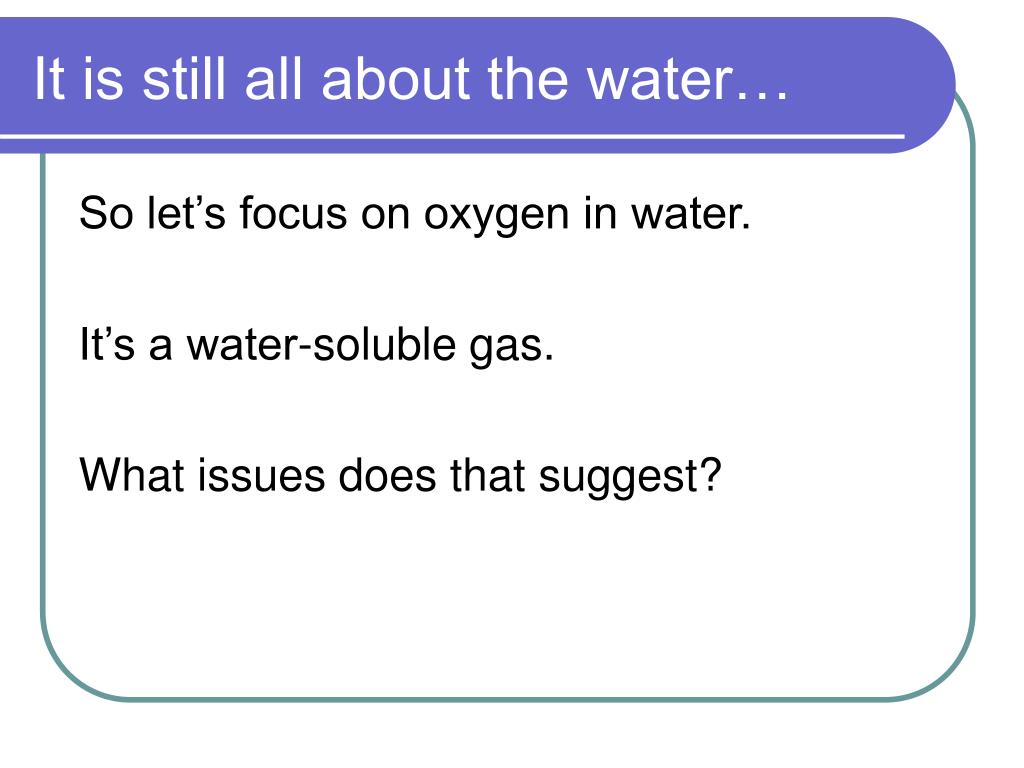1024x768 pixels.
Task: Click the white underline beneath the title
Action: (452, 136)
